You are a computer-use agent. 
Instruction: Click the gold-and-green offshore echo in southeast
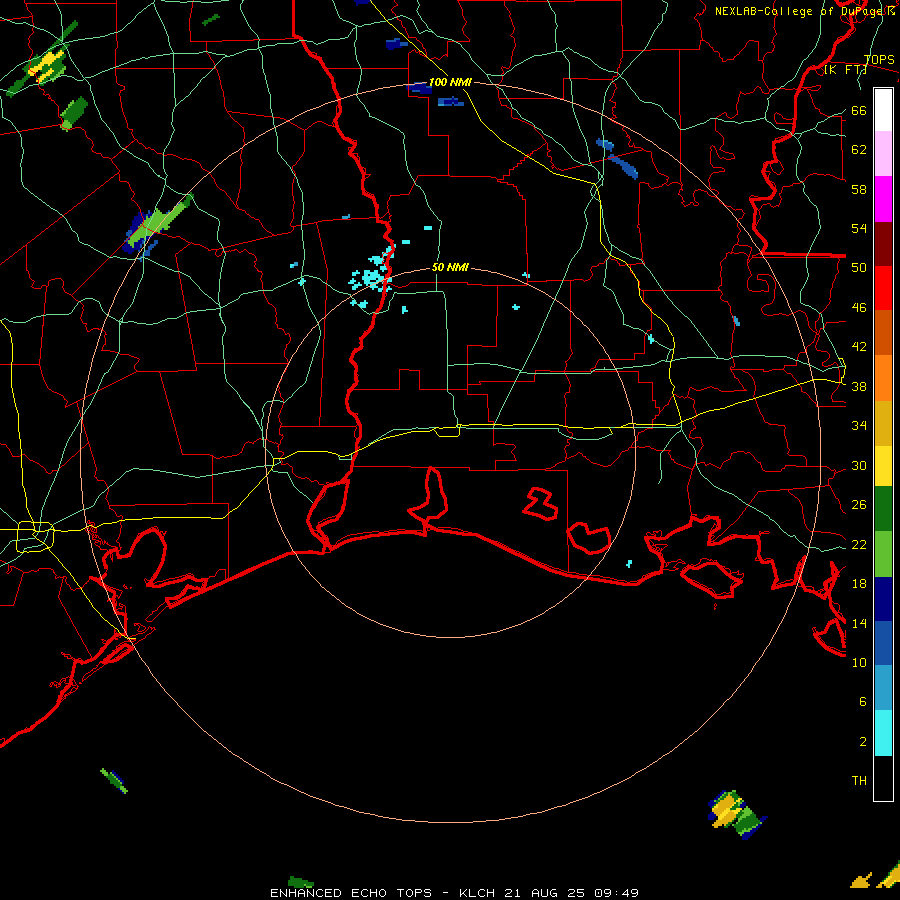[x=736, y=814]
